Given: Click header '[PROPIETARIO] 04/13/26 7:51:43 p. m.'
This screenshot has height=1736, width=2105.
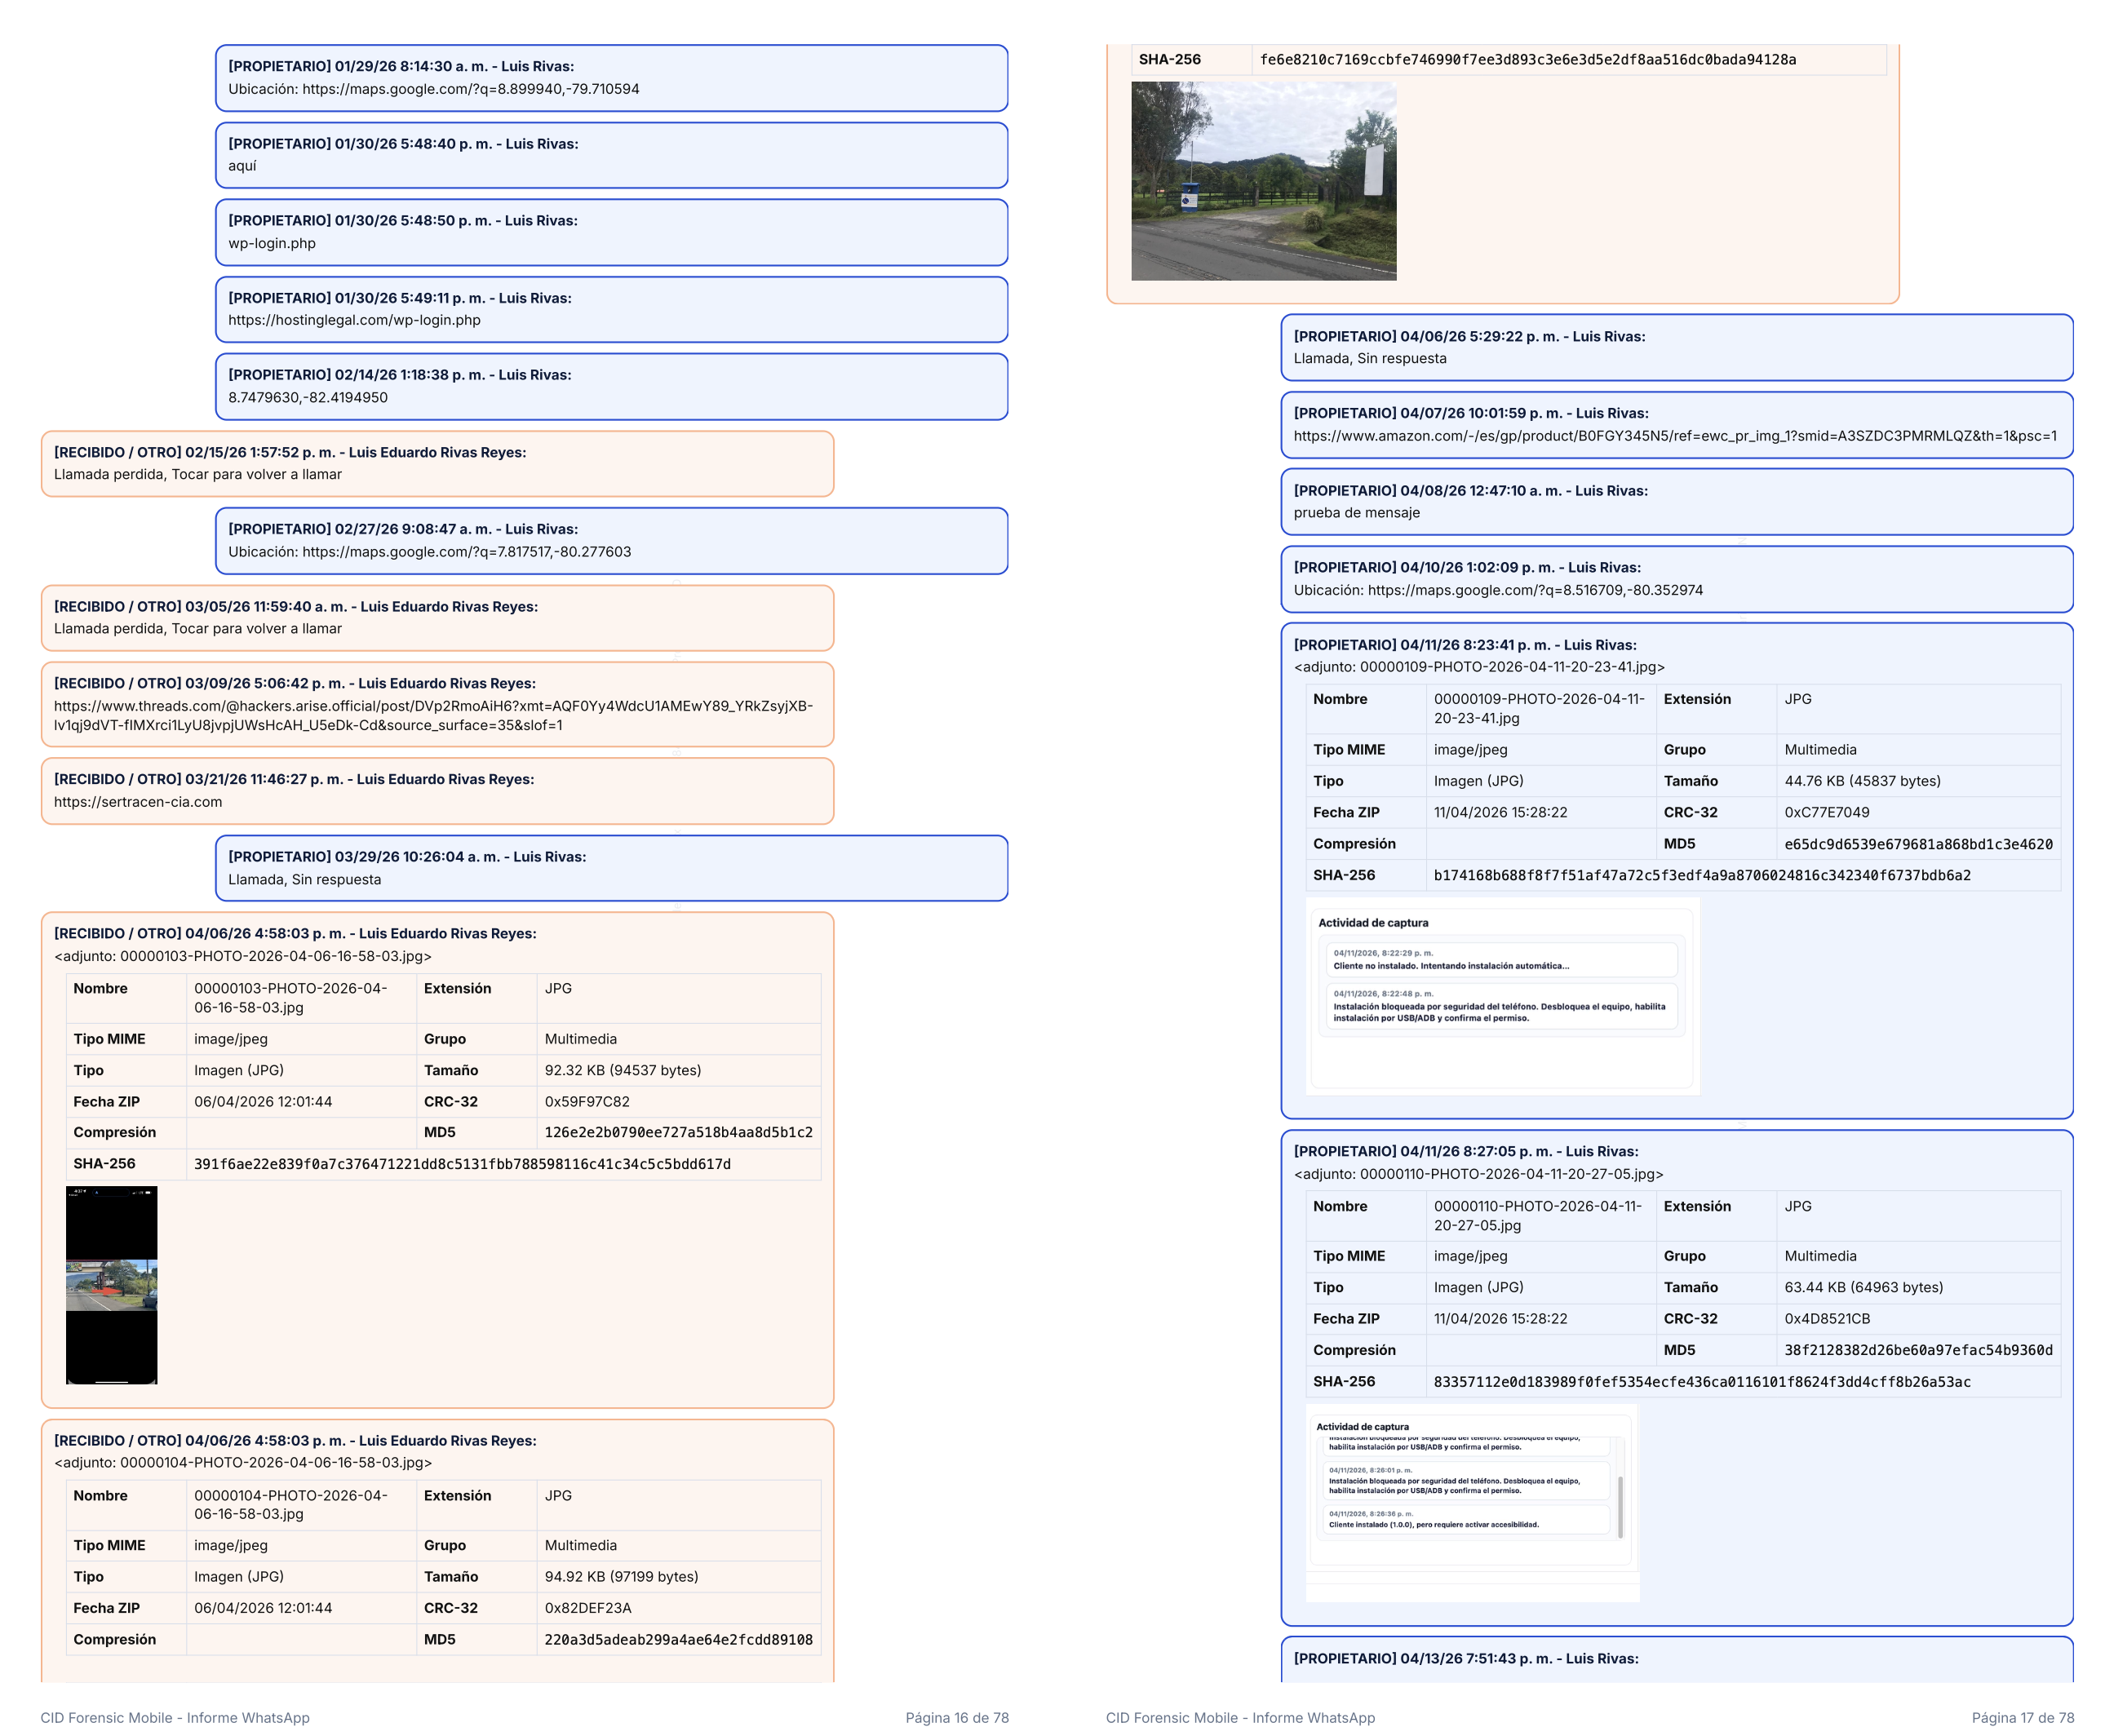Looking at the screenshot, I should (x=1466, y=1658).
